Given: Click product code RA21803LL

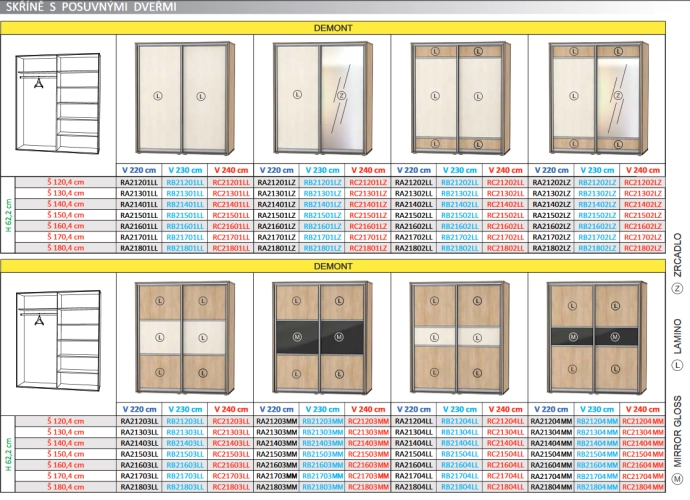Looking at the screenshot, I should pyautogui.click(x=139, y=487).
